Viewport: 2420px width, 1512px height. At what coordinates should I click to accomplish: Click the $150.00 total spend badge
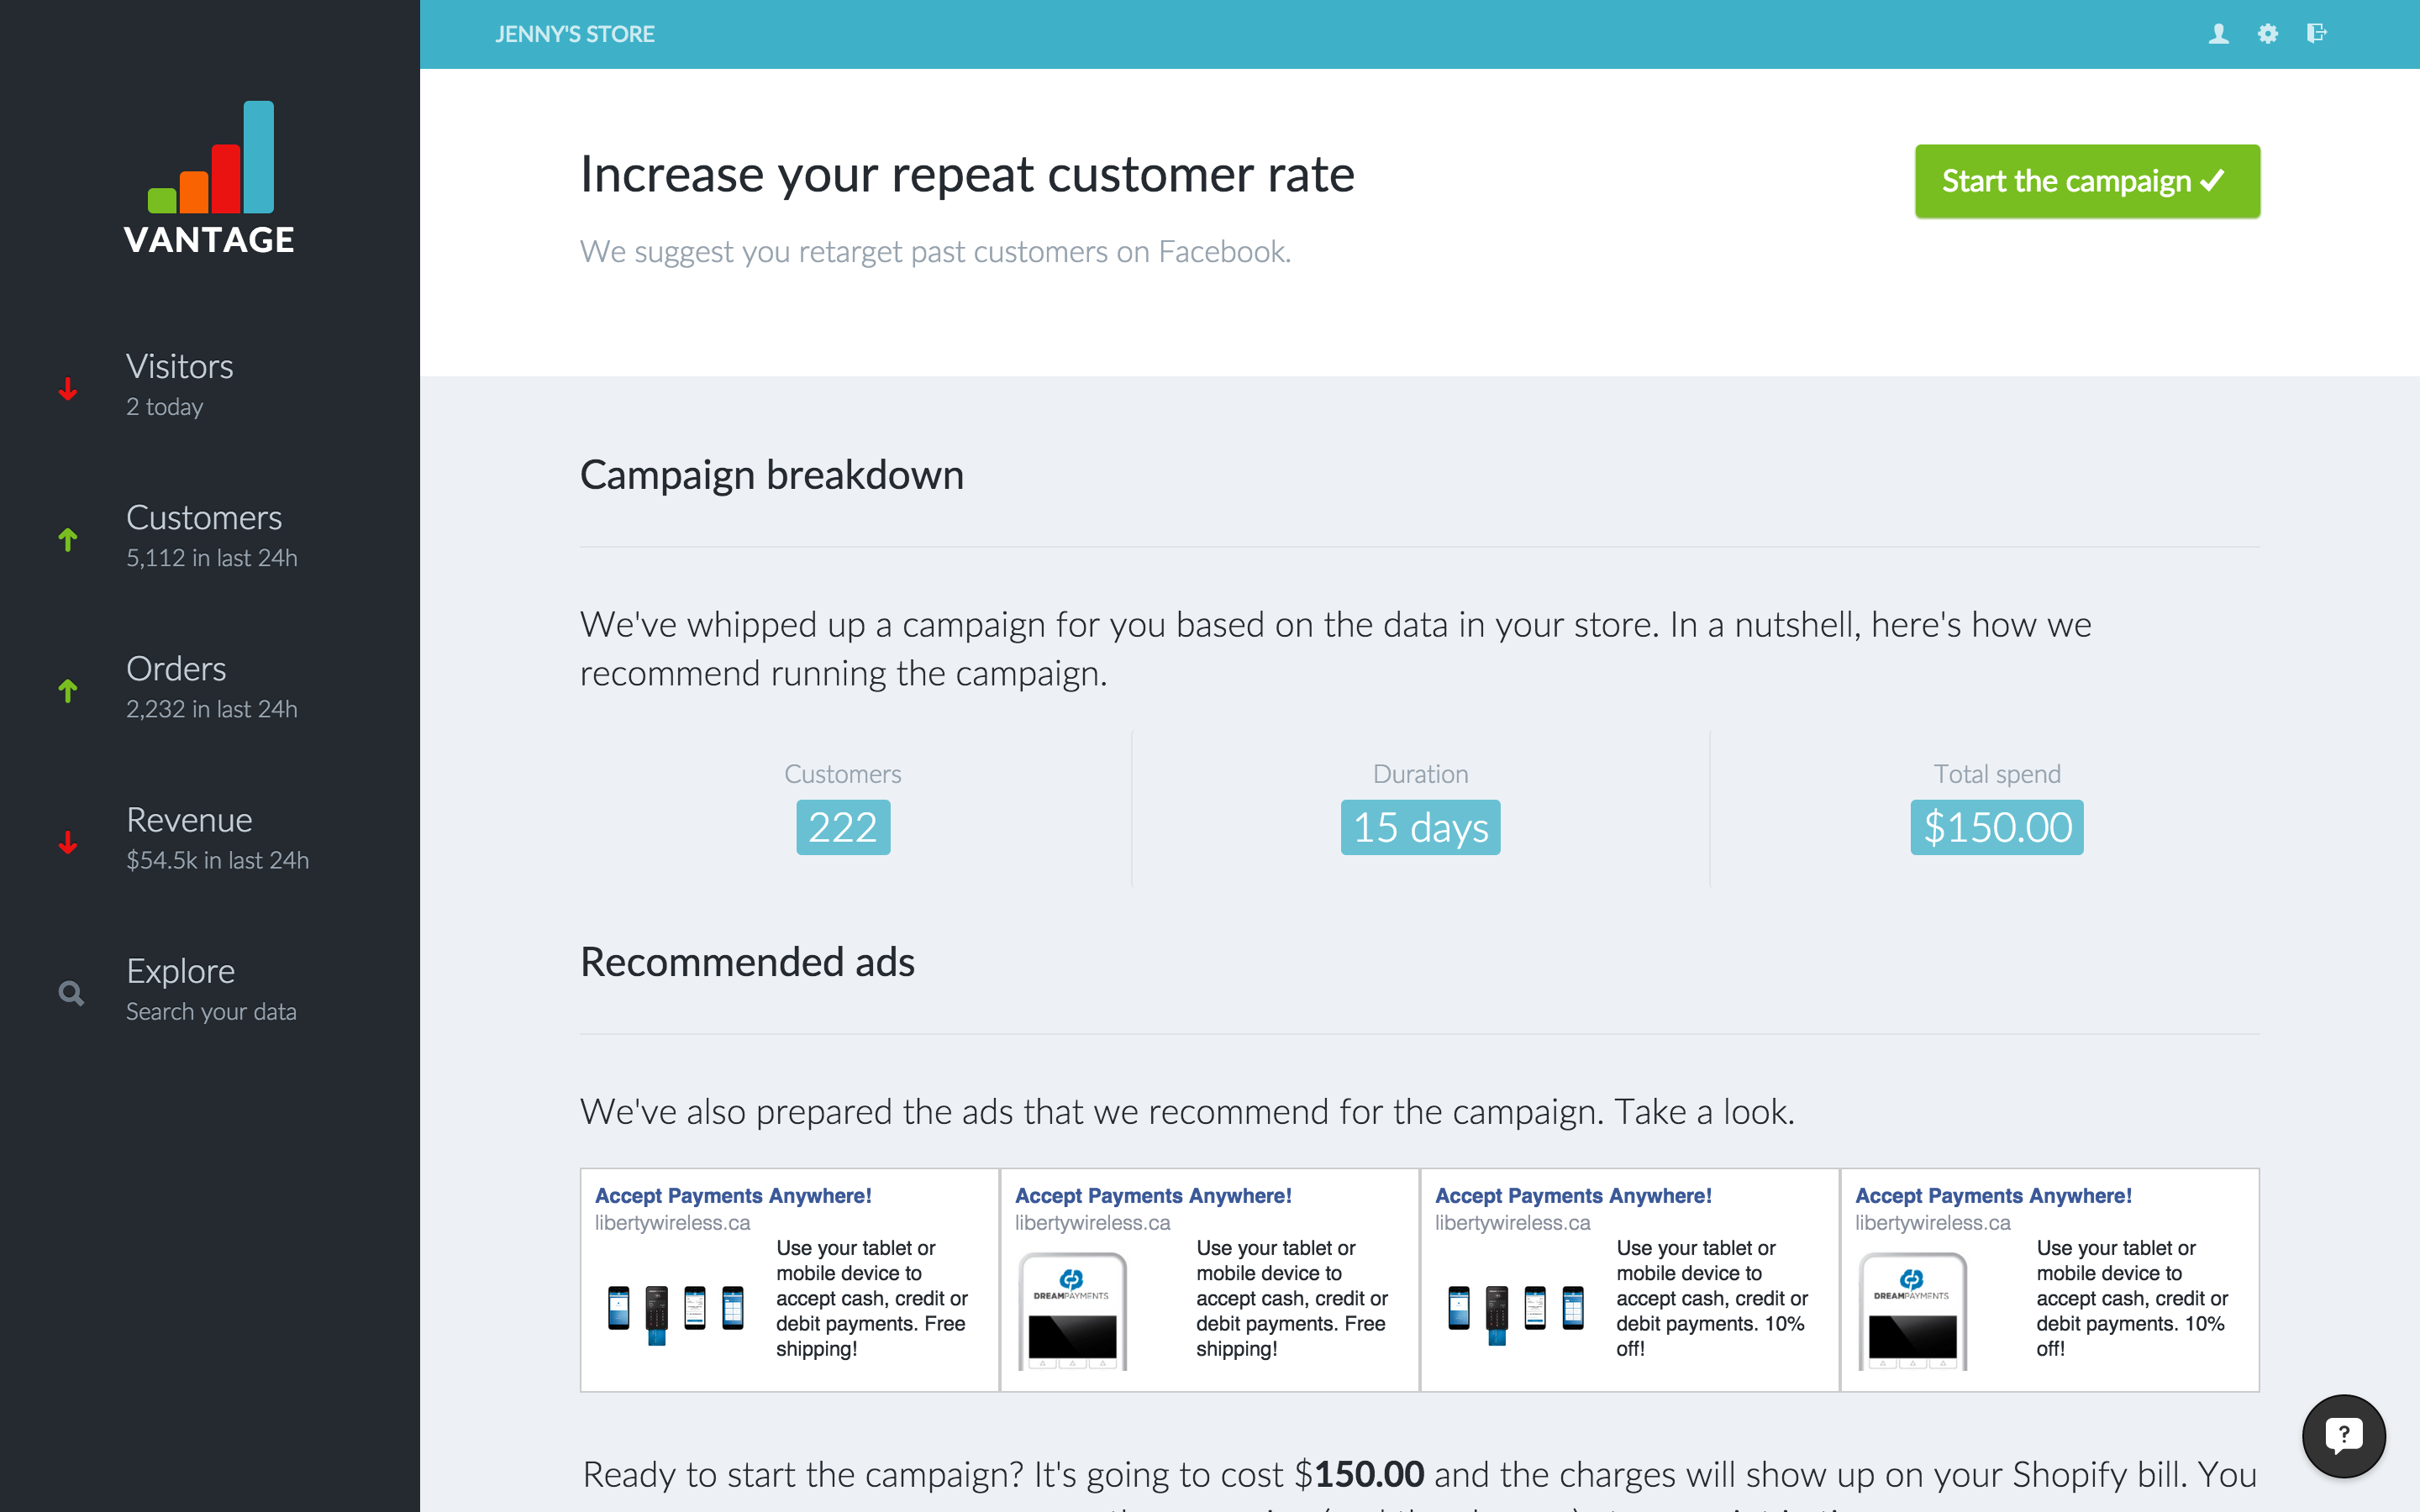[1997, 827]
